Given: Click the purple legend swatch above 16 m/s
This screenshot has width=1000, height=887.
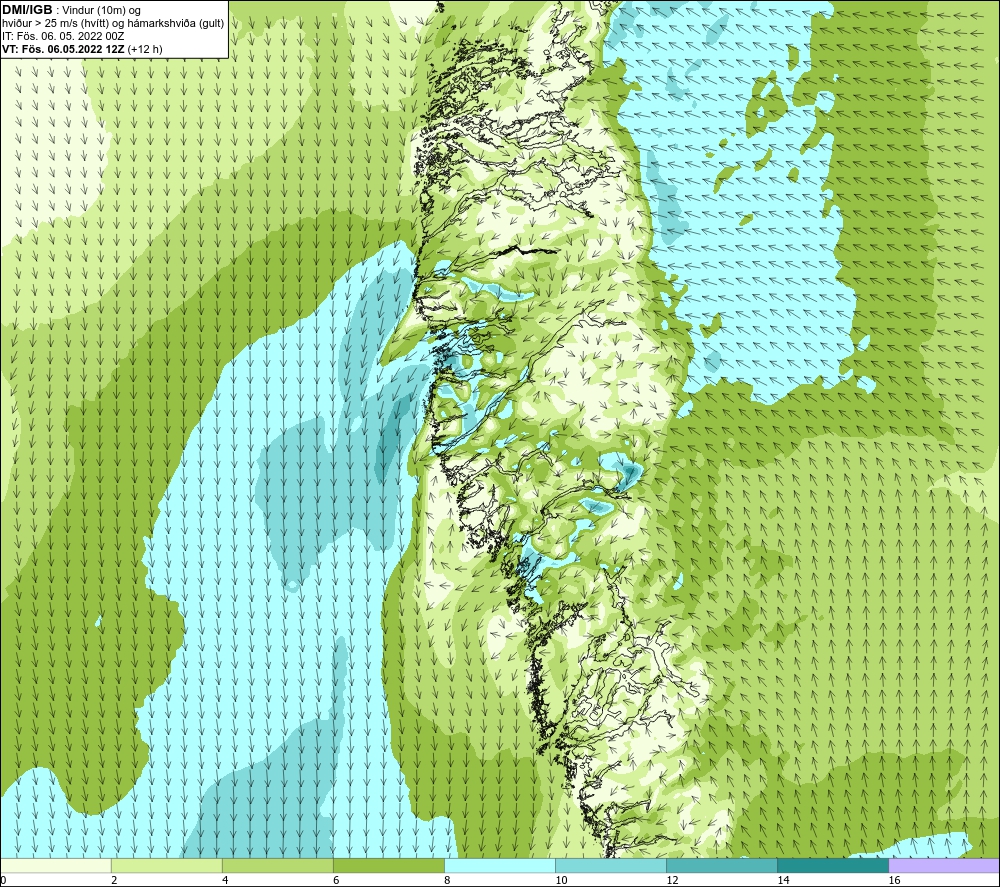Looking at the screenshot, I should (944, 866).
